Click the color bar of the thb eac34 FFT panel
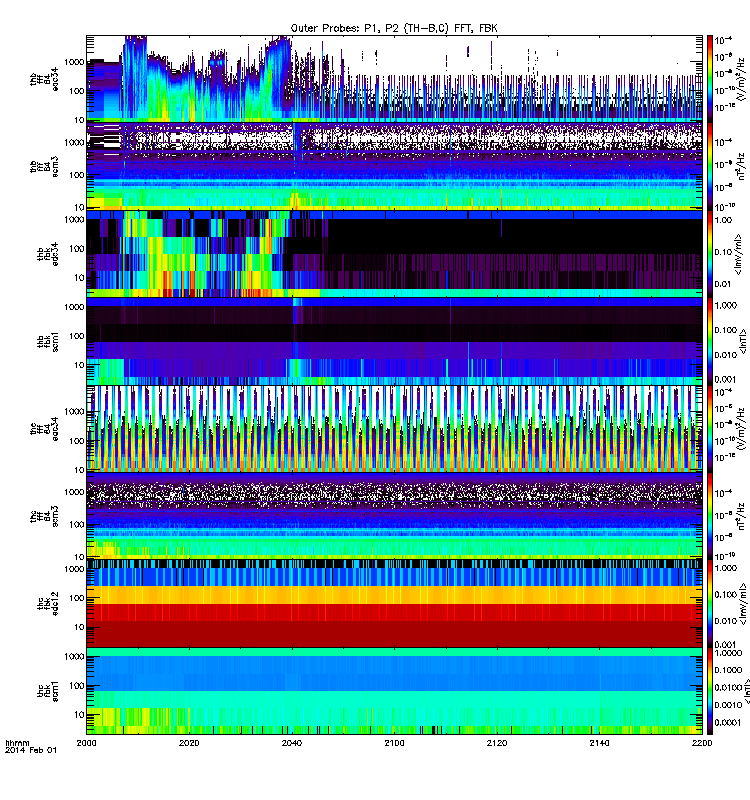This screenshot has height=800, width=750. coord(709,78)
